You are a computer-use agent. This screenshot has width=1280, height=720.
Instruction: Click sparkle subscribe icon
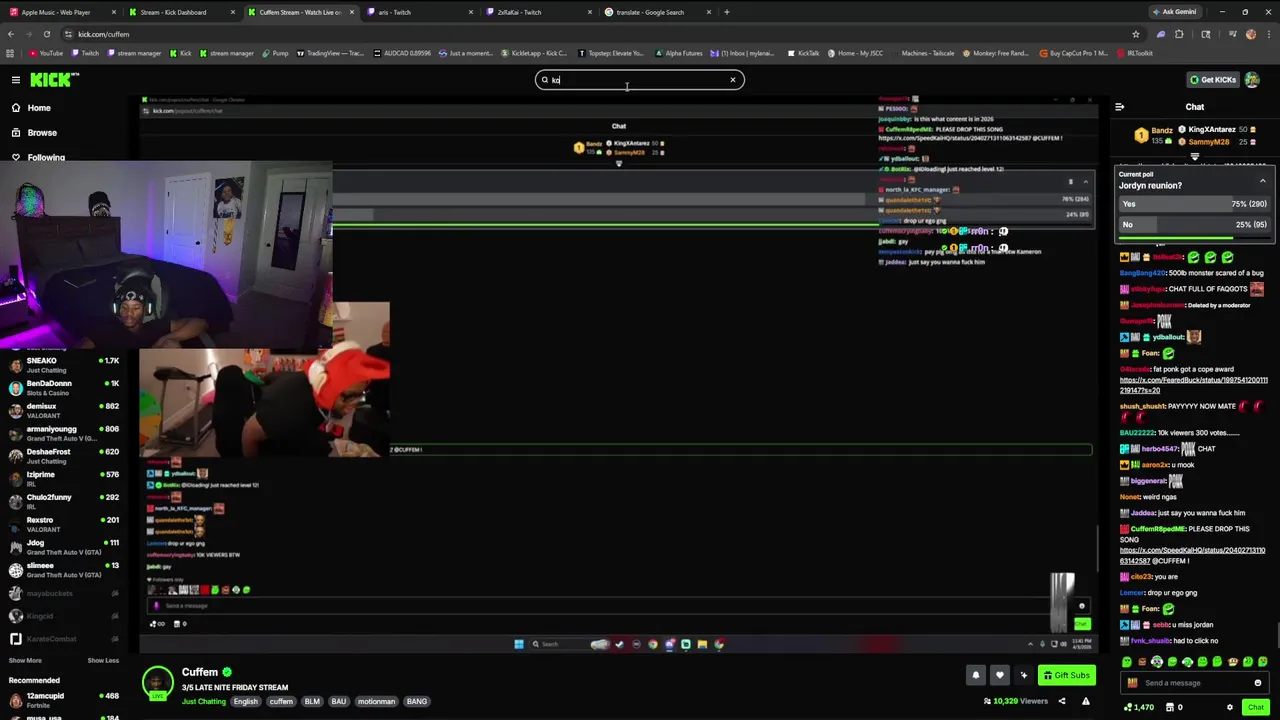(x=1023, y=675)
